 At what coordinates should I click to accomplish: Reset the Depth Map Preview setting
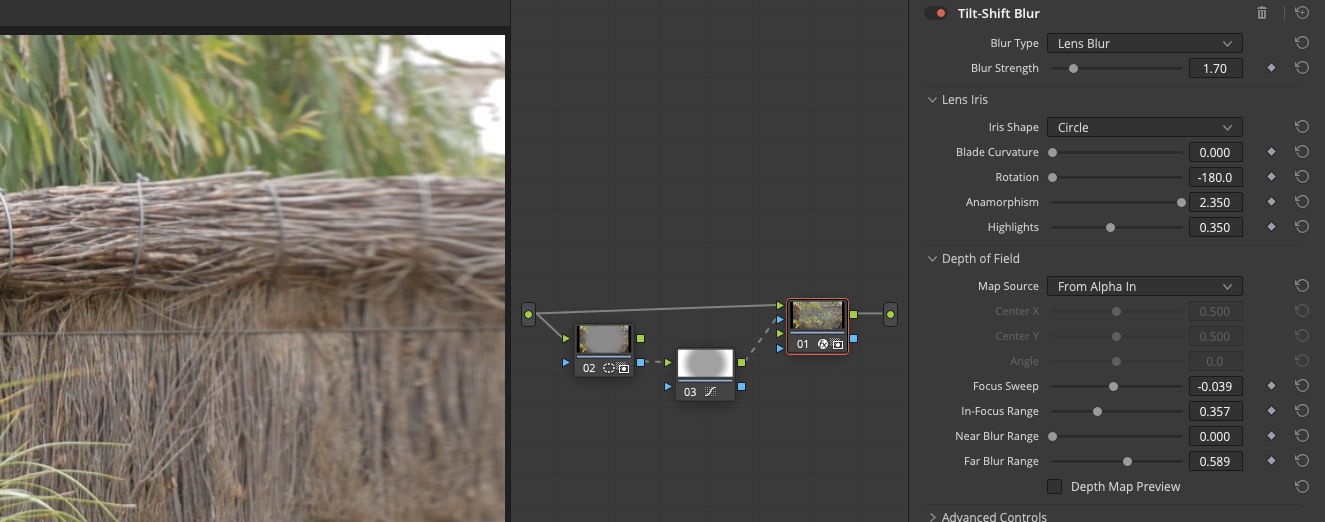1301,487
